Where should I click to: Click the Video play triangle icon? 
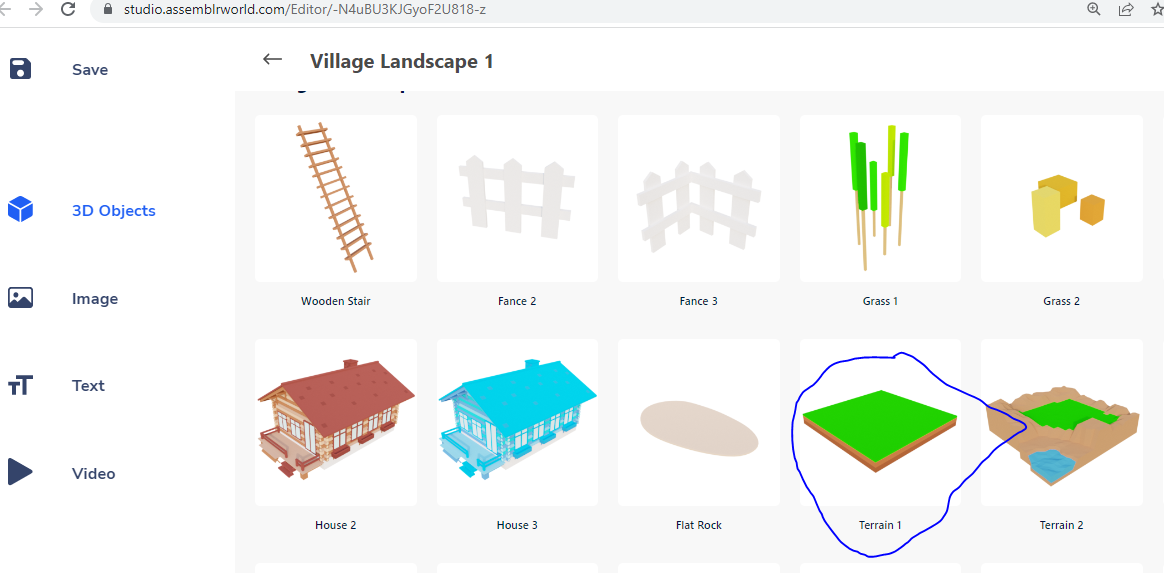[20, 472]
